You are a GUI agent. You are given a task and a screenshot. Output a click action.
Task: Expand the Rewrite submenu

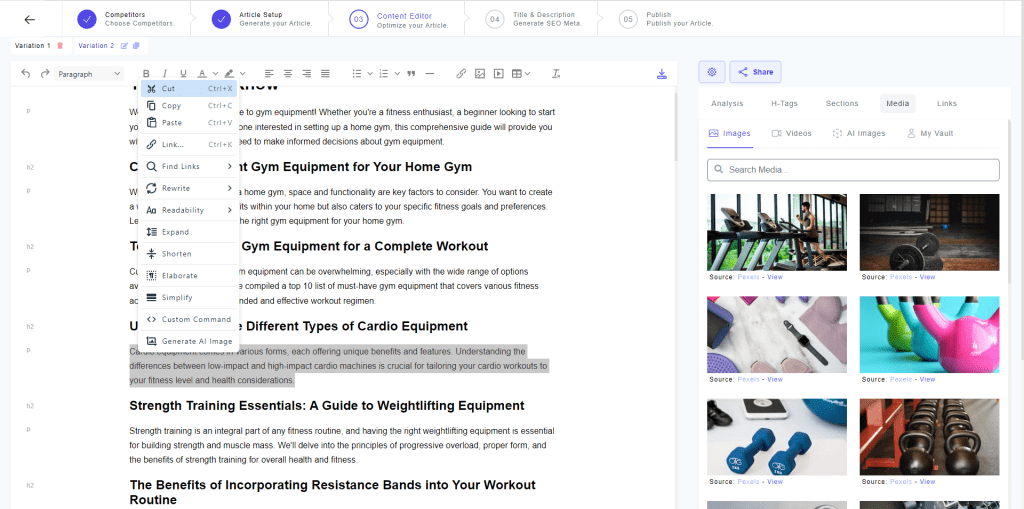coord(188,188)
